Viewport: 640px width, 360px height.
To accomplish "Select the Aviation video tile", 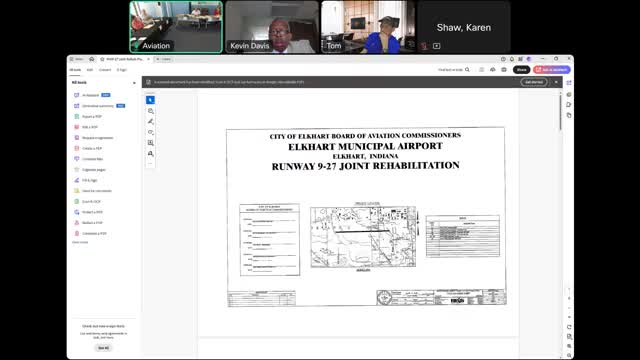I will (x=176, y=27).
